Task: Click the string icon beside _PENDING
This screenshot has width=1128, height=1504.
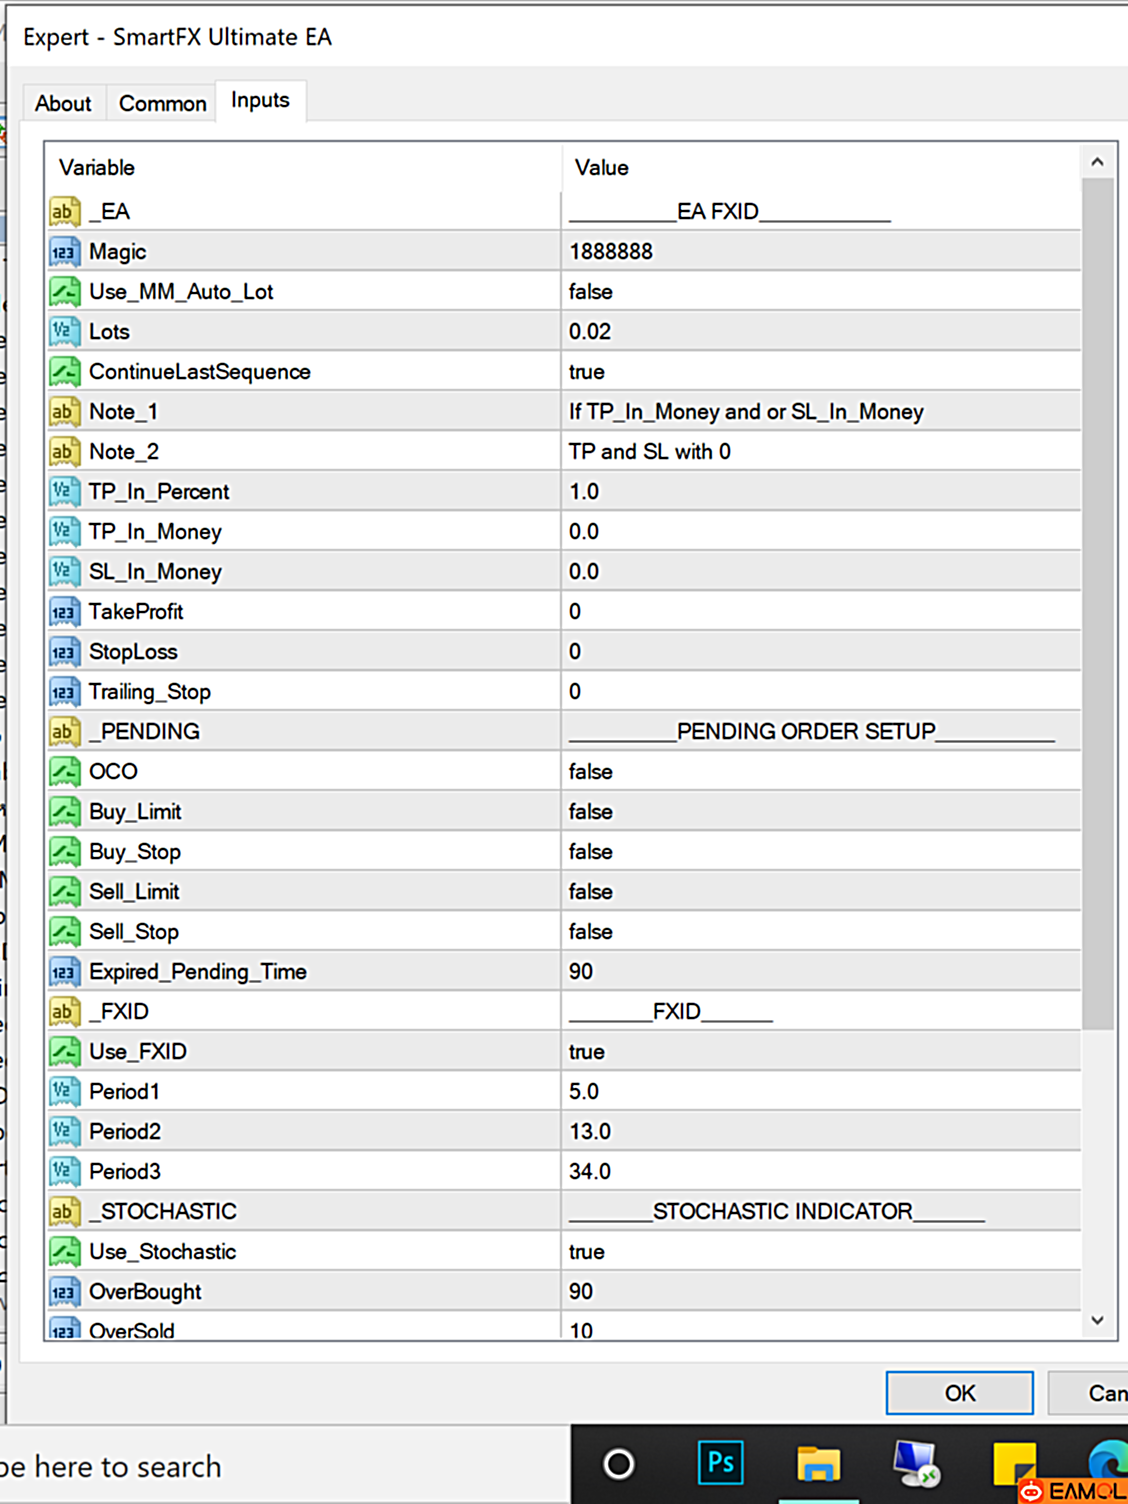Action: [64, 731]
